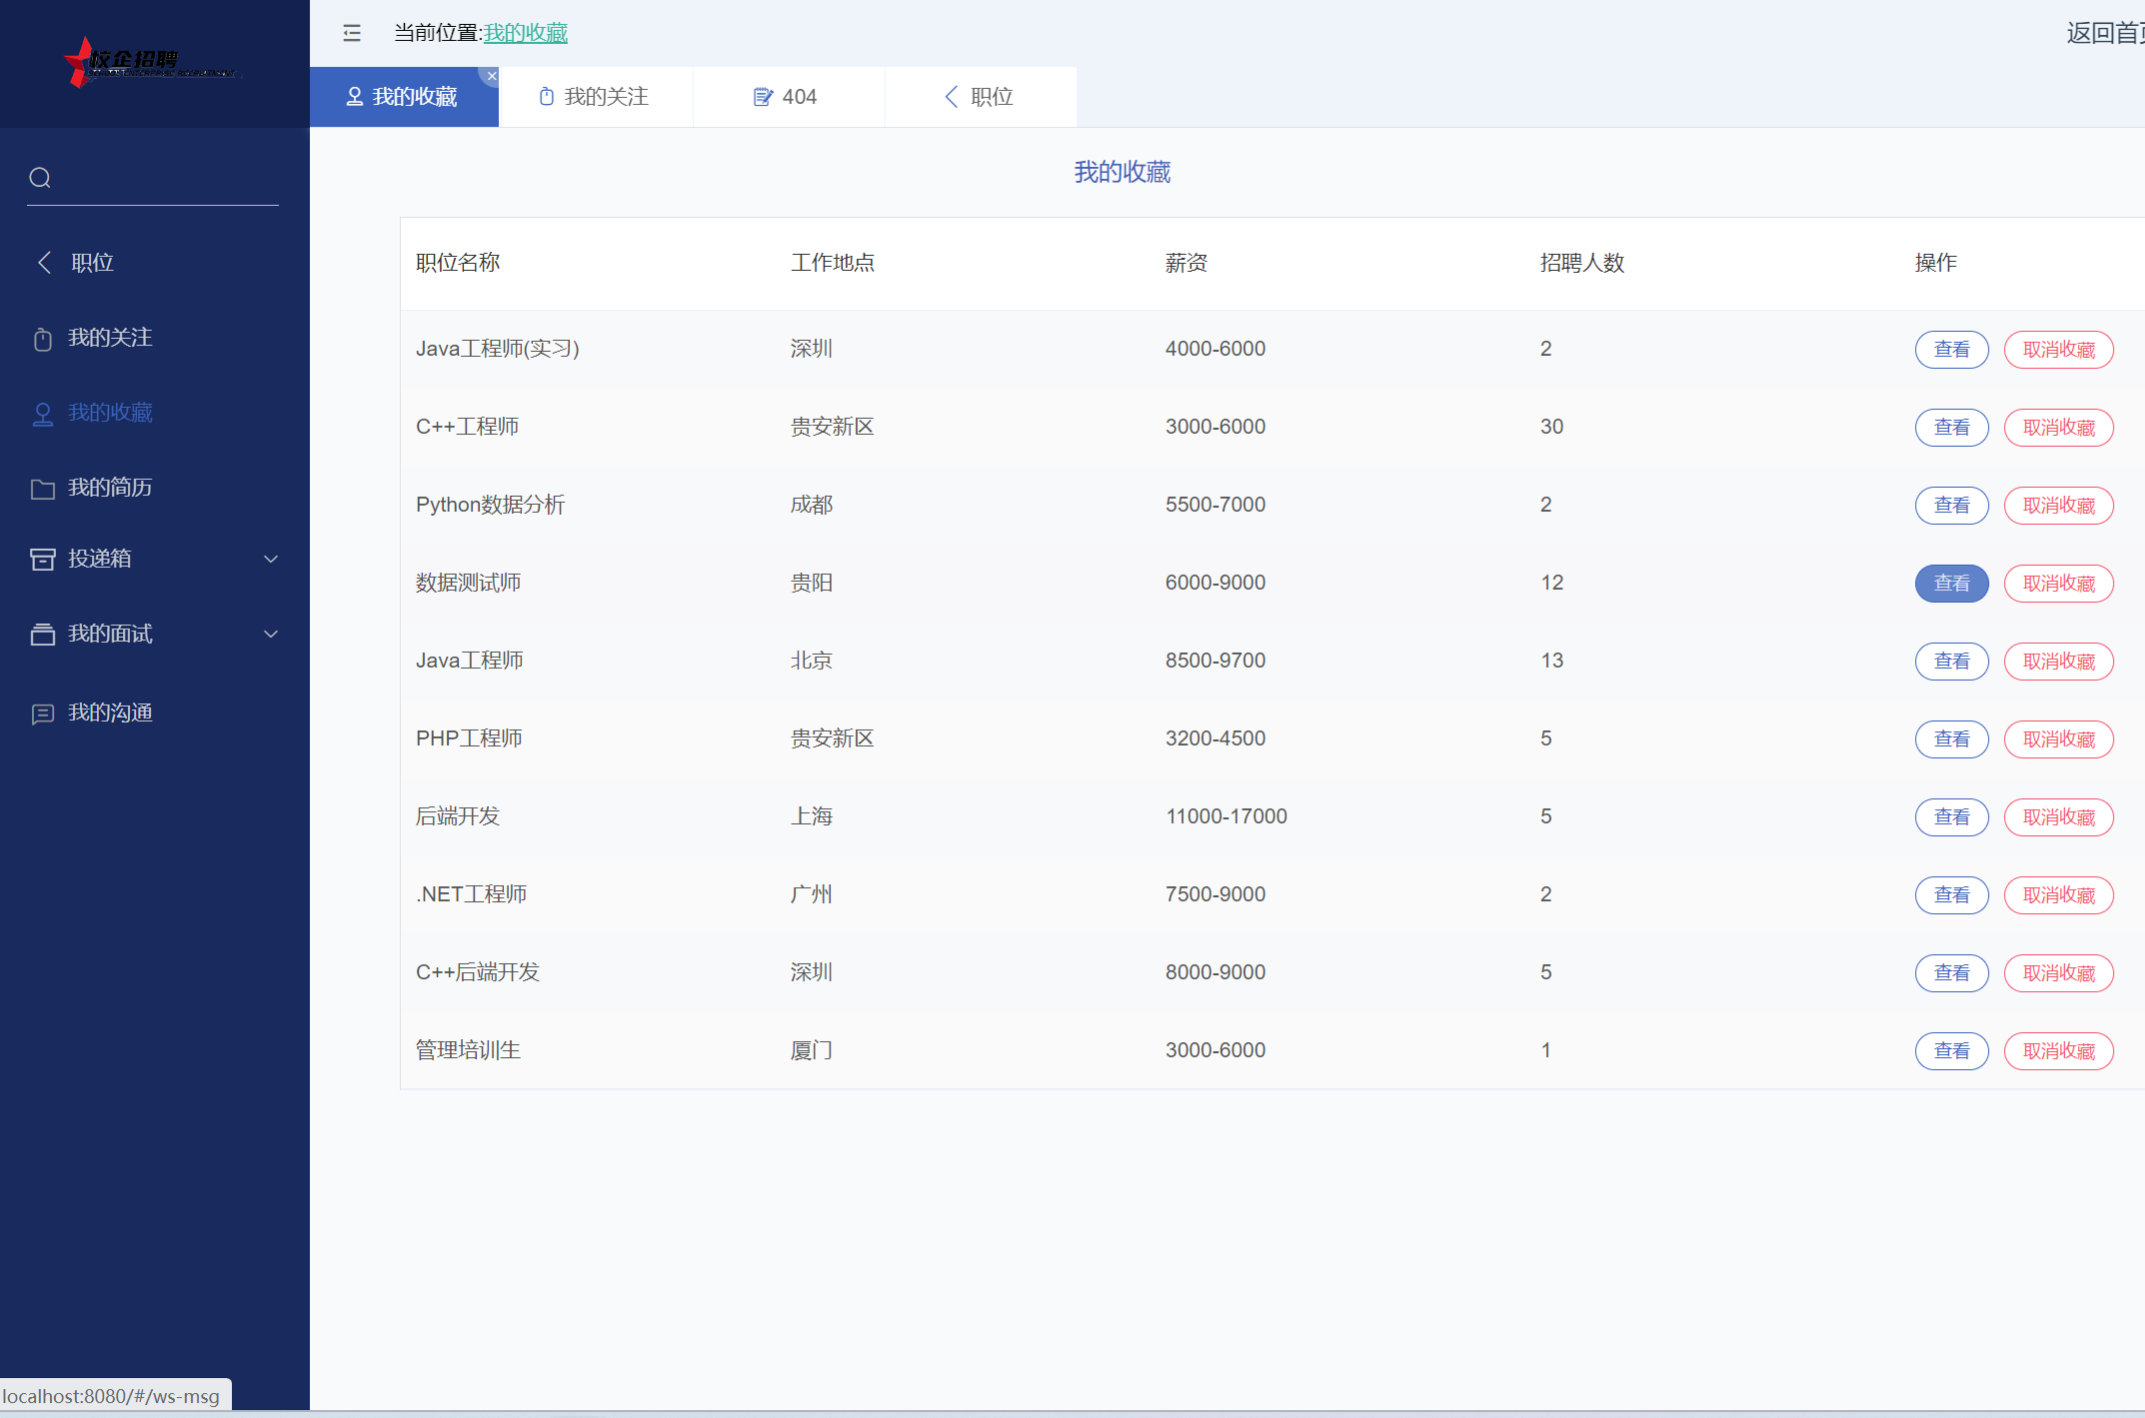Viewport: 2145px width, 1418px height.
Task: Switch to the 我的关注 tab
Action: coord(595,97)
